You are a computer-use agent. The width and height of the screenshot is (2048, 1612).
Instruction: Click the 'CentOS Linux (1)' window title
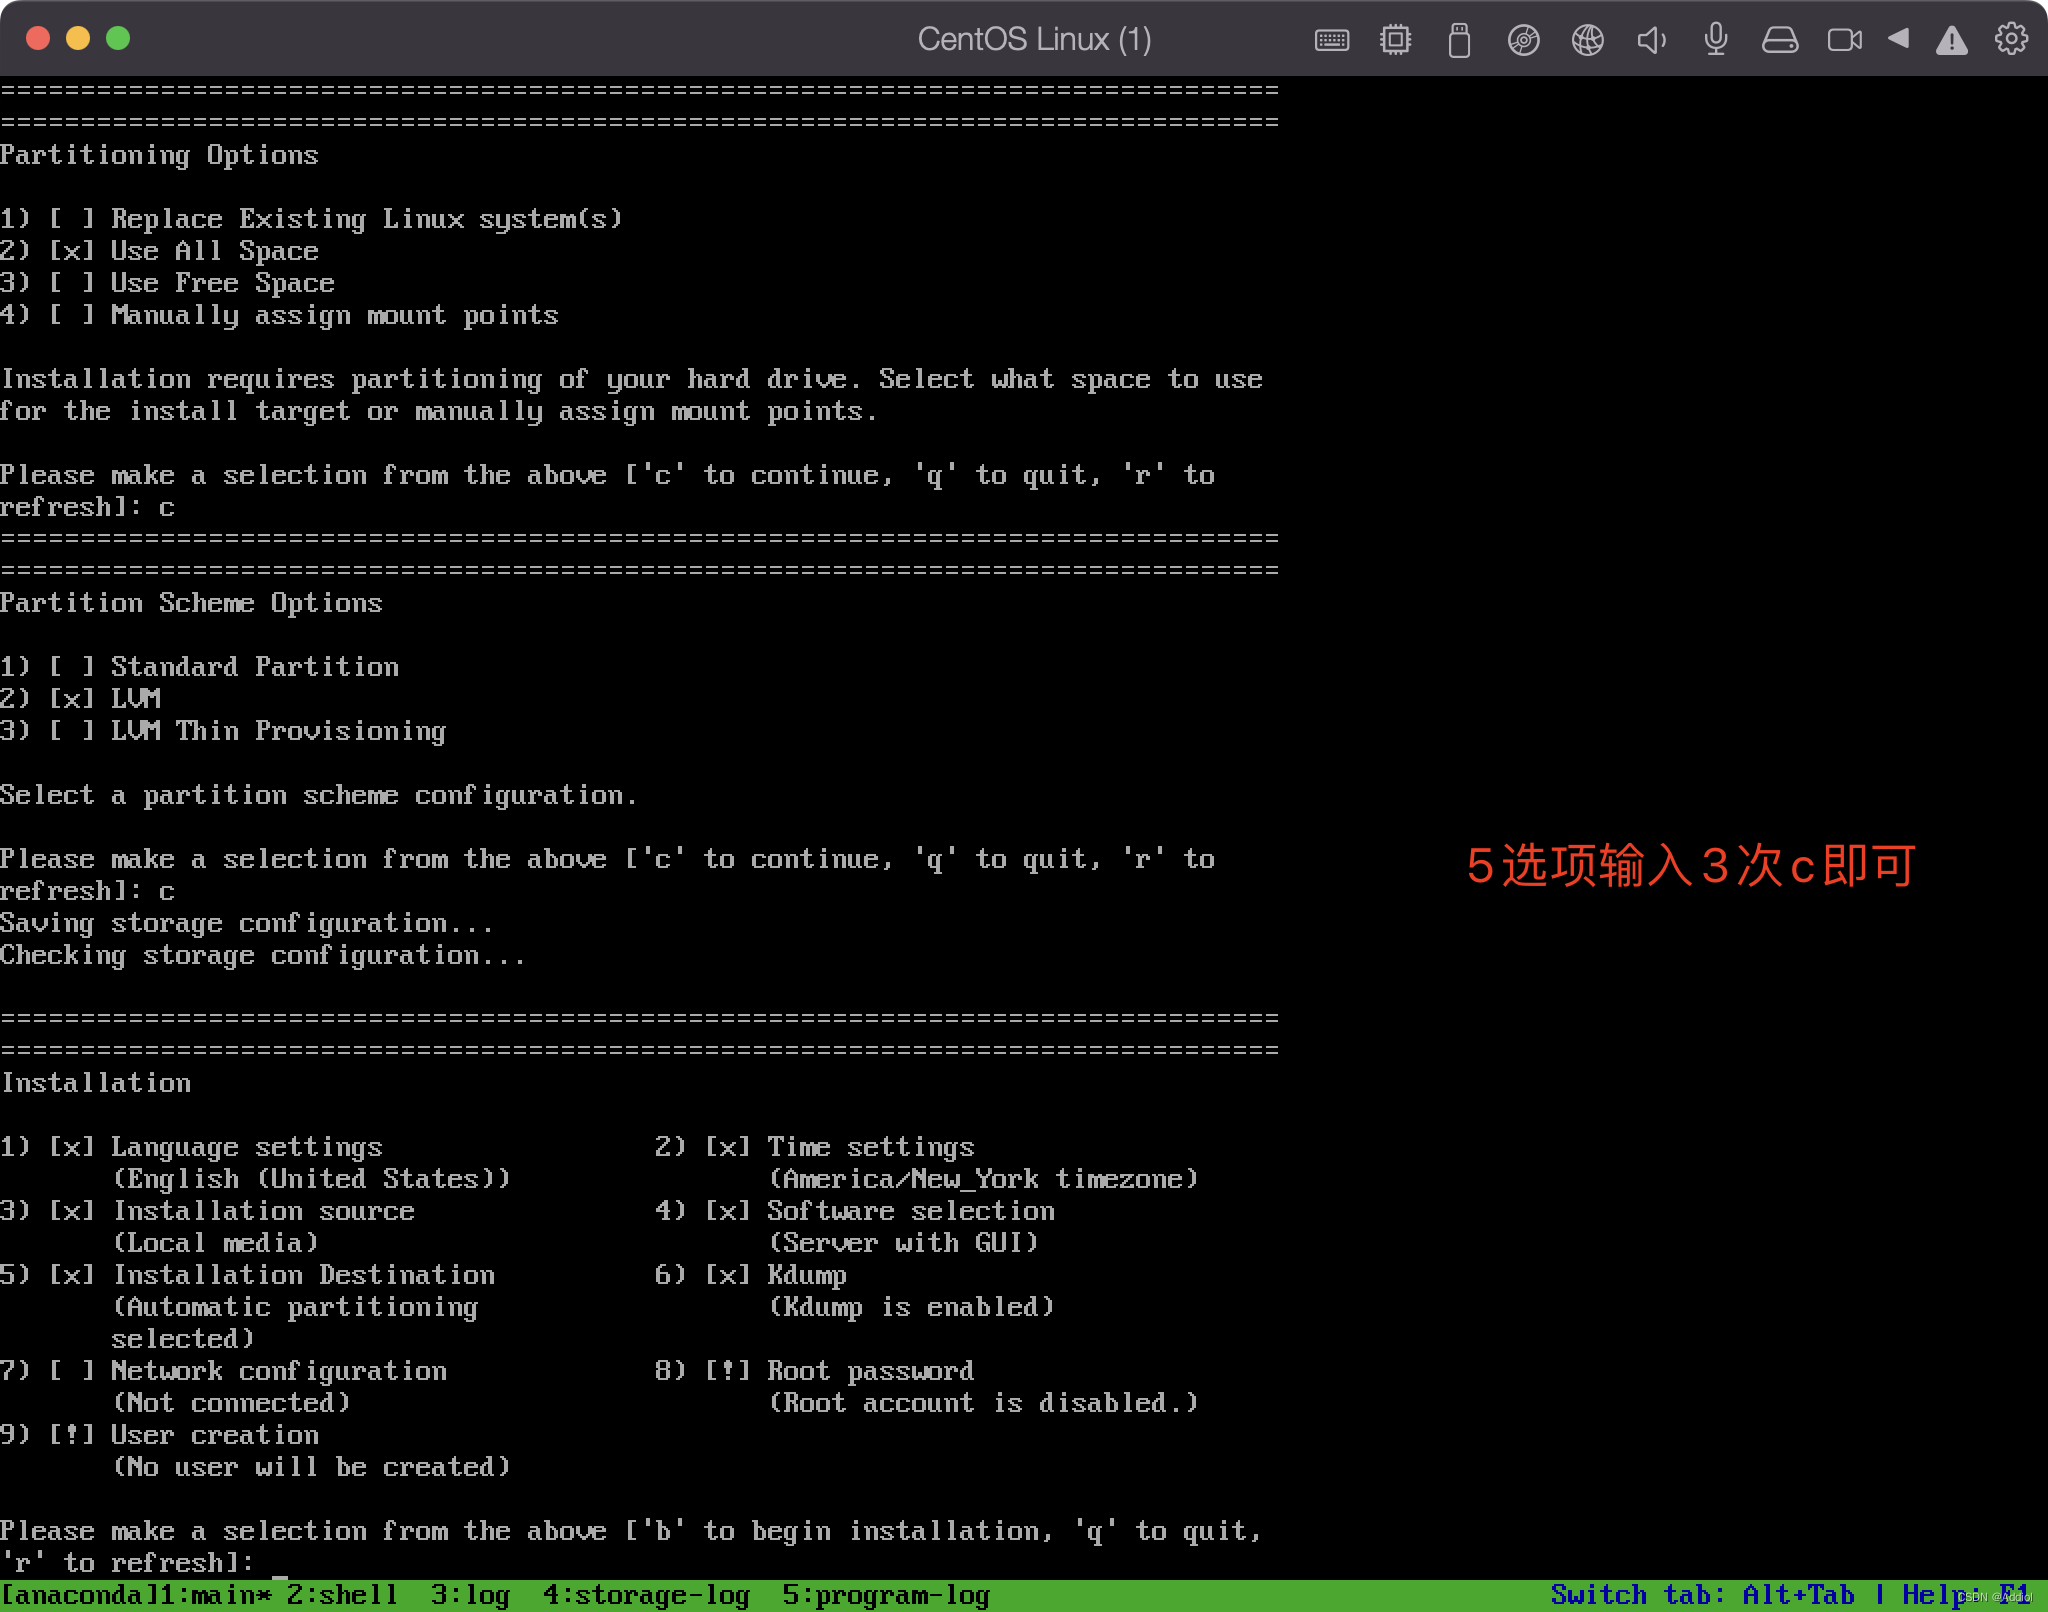point(1034,39)
